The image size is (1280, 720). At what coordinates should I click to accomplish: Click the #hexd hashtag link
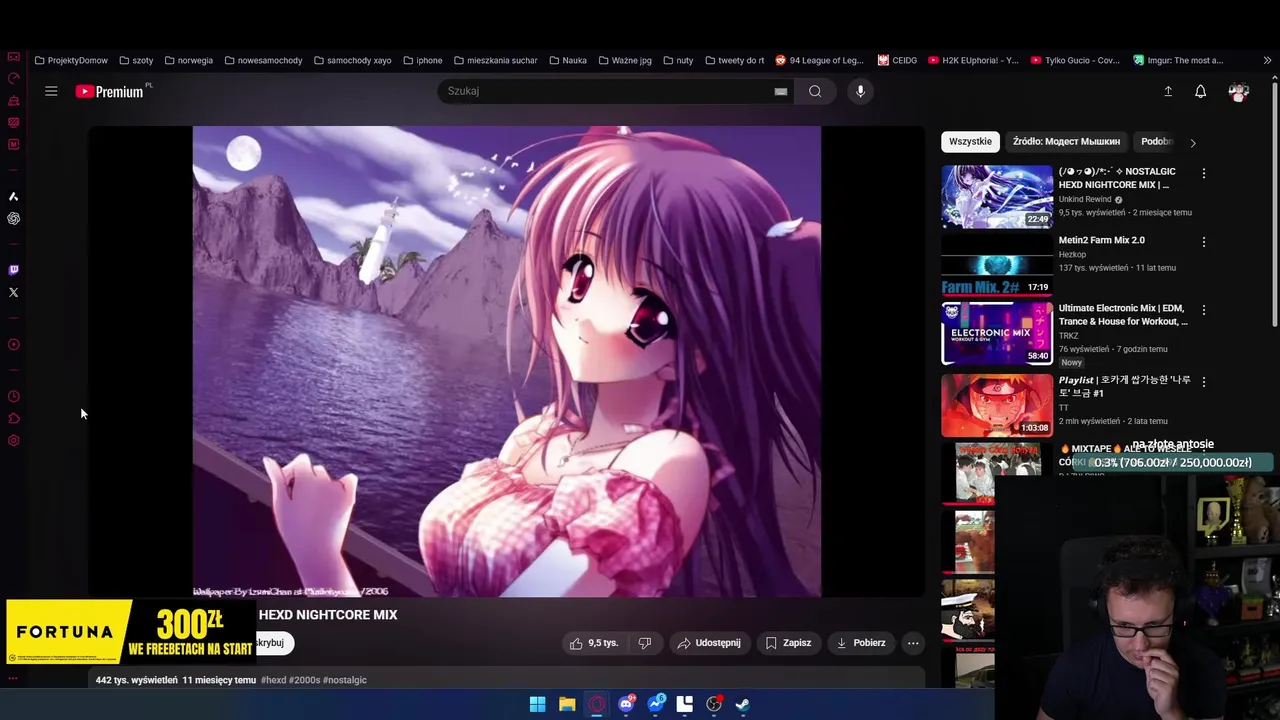point(273,680)
